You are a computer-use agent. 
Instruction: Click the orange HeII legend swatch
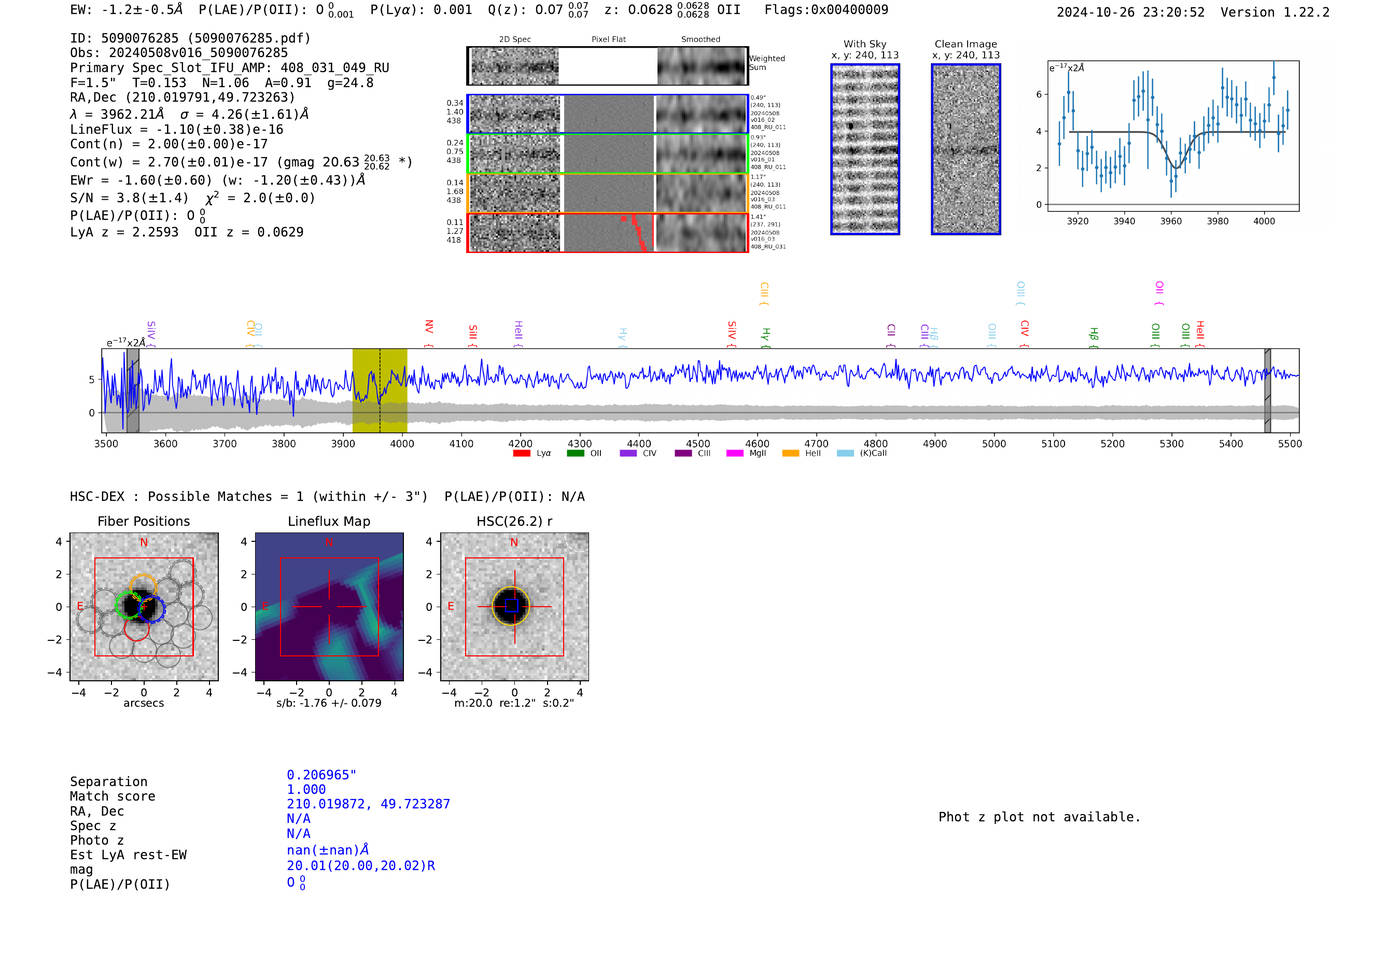(790, 453)
